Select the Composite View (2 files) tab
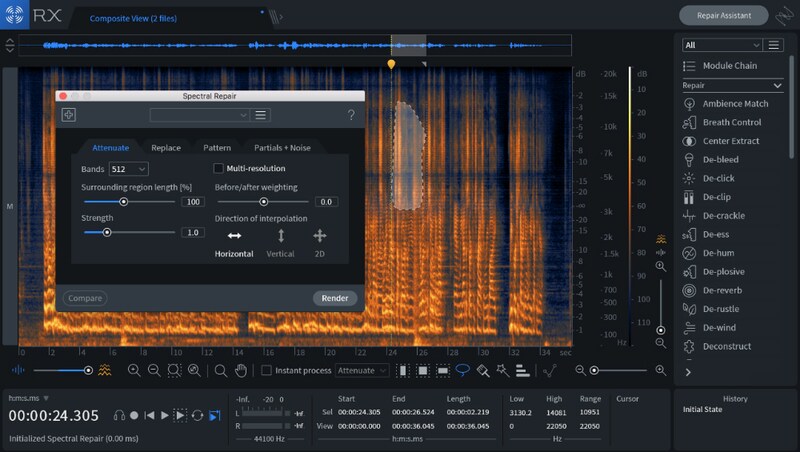800x452 pixels. 133,18
